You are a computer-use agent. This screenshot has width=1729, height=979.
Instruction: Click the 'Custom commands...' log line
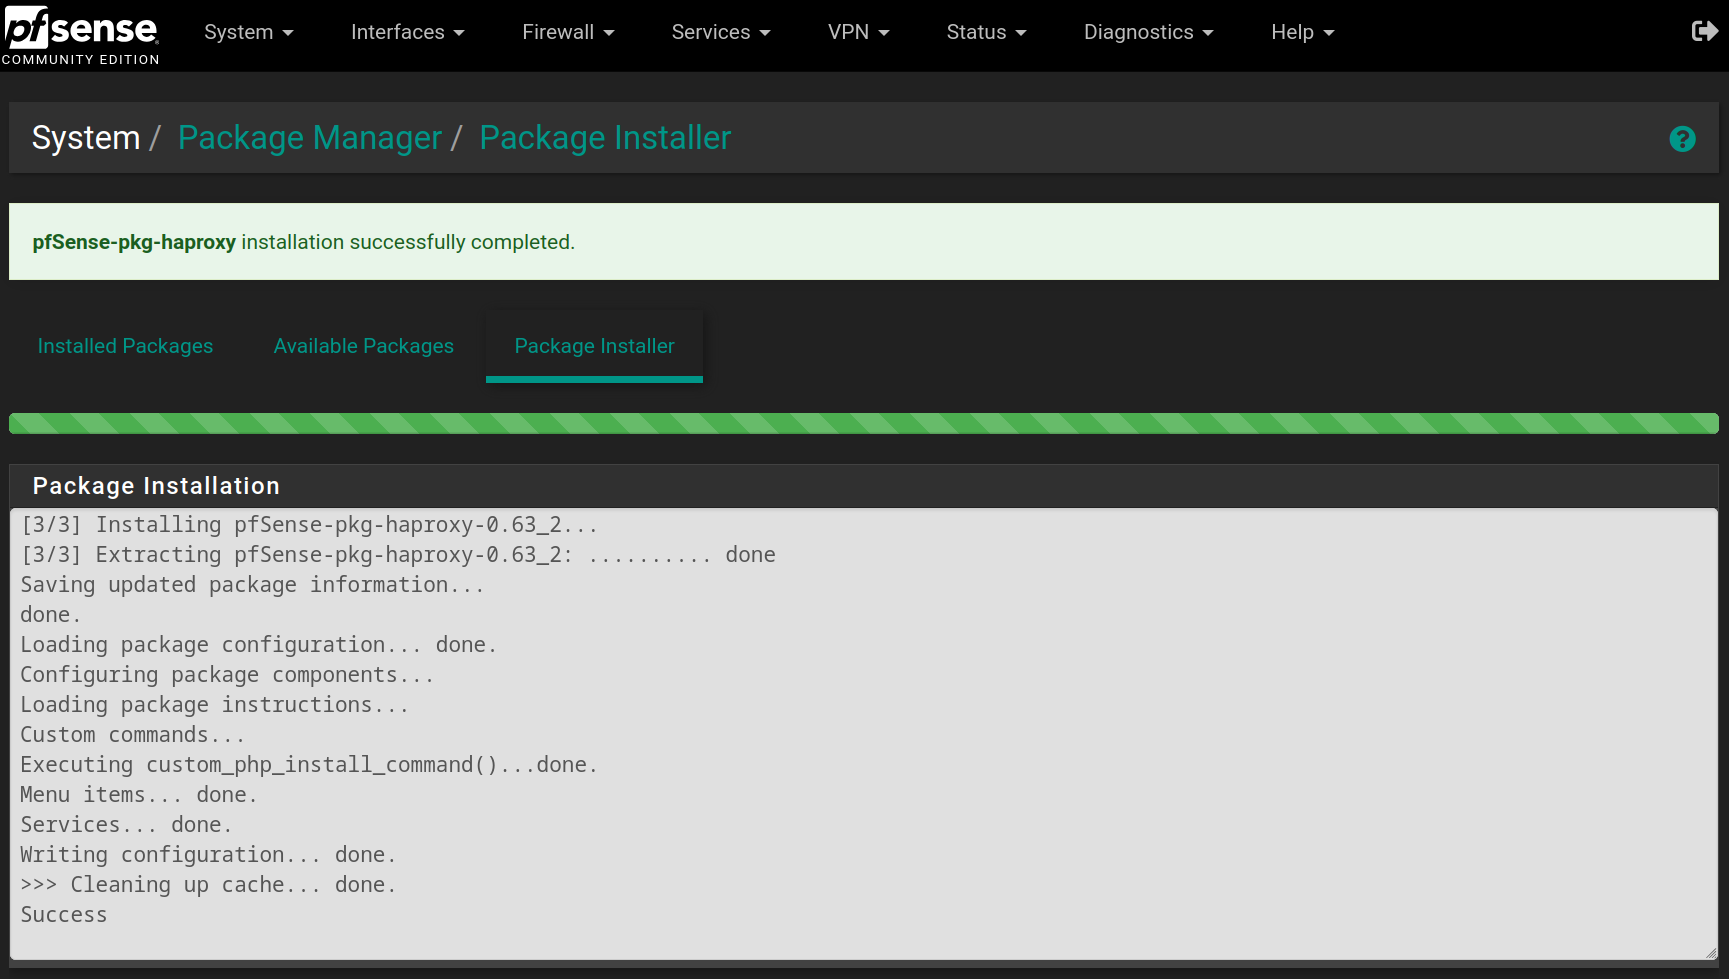132,735
